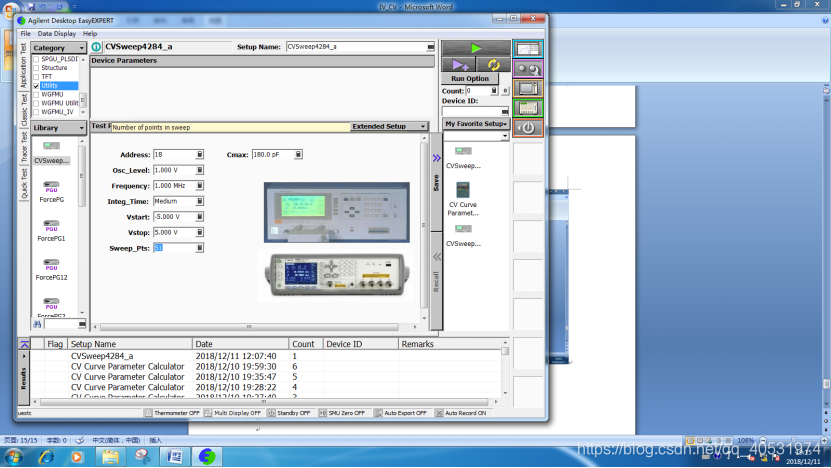
Task: Click the Save double-arrow icon
Action: (436, 158)
